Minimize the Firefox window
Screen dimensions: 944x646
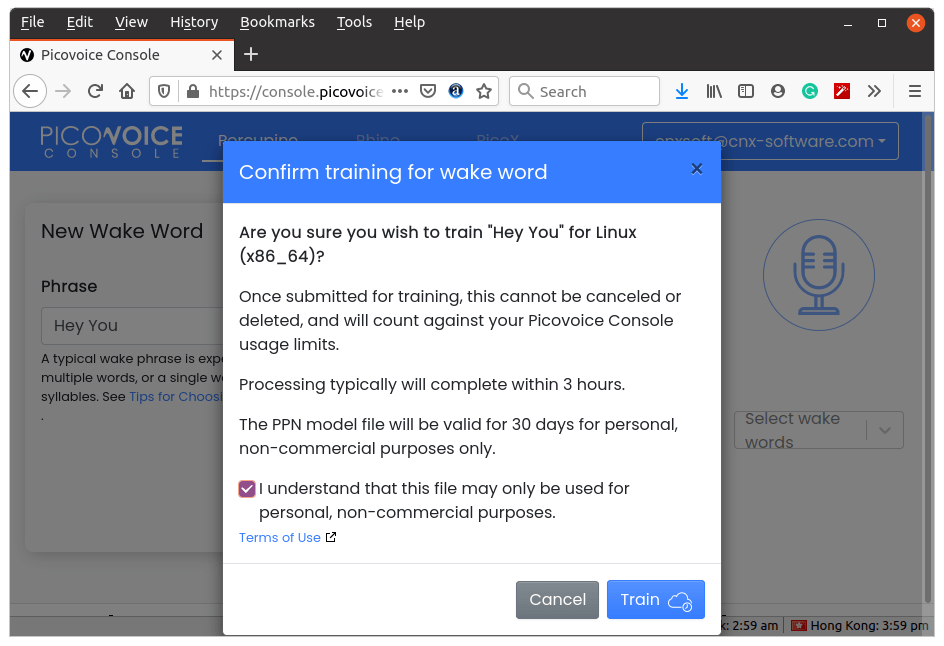848,23
